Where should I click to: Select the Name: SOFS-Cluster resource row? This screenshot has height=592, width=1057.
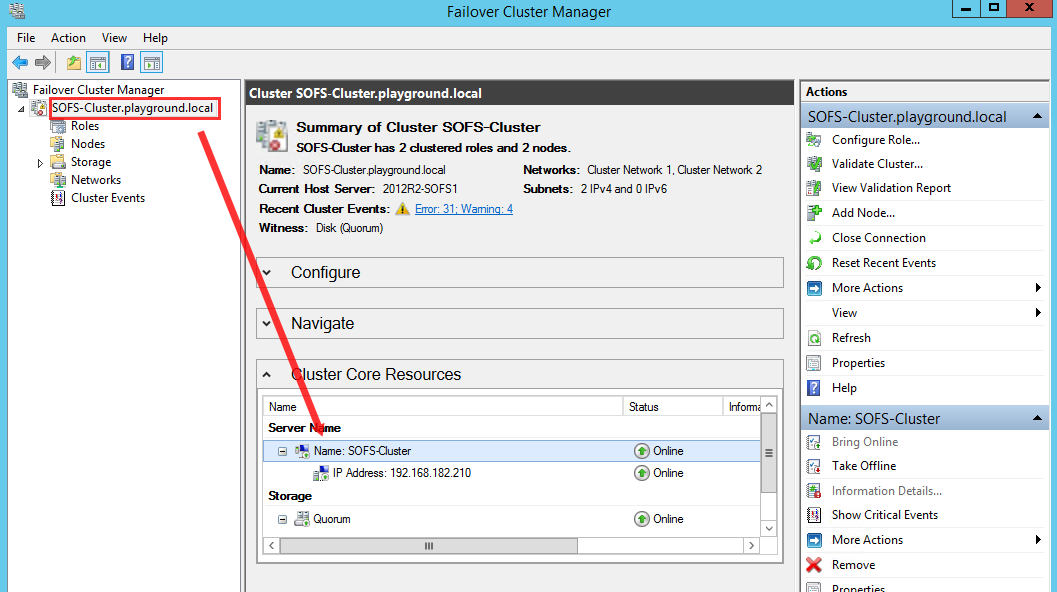[x=512, y=451]
